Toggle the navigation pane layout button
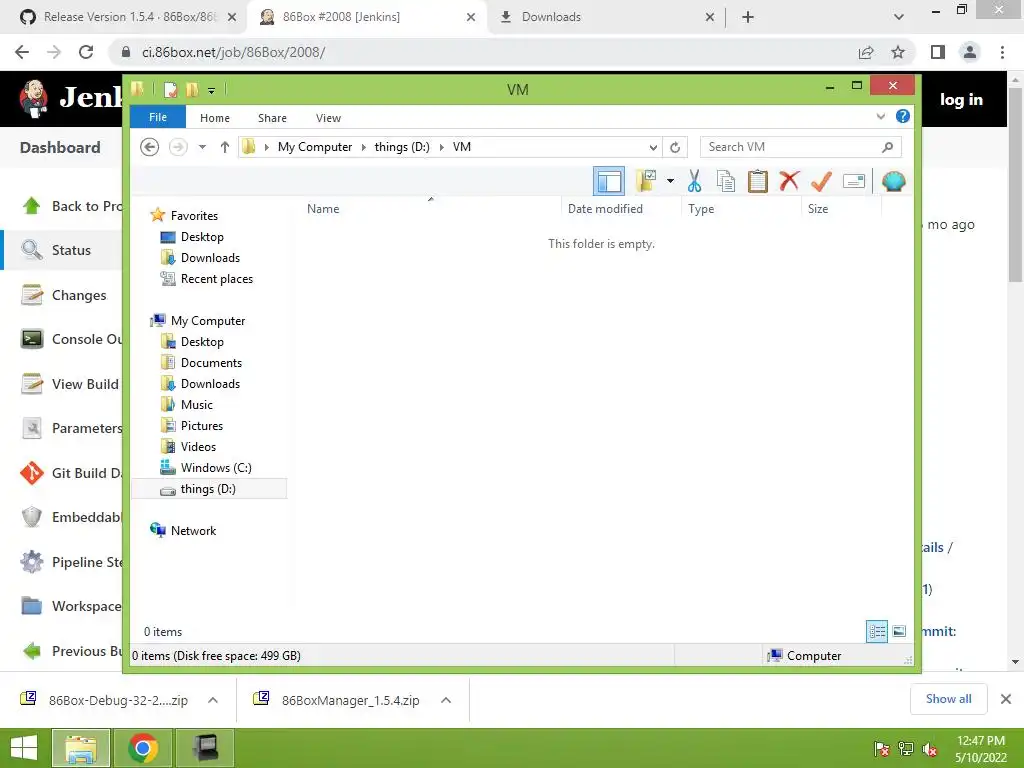 (609, 182)
